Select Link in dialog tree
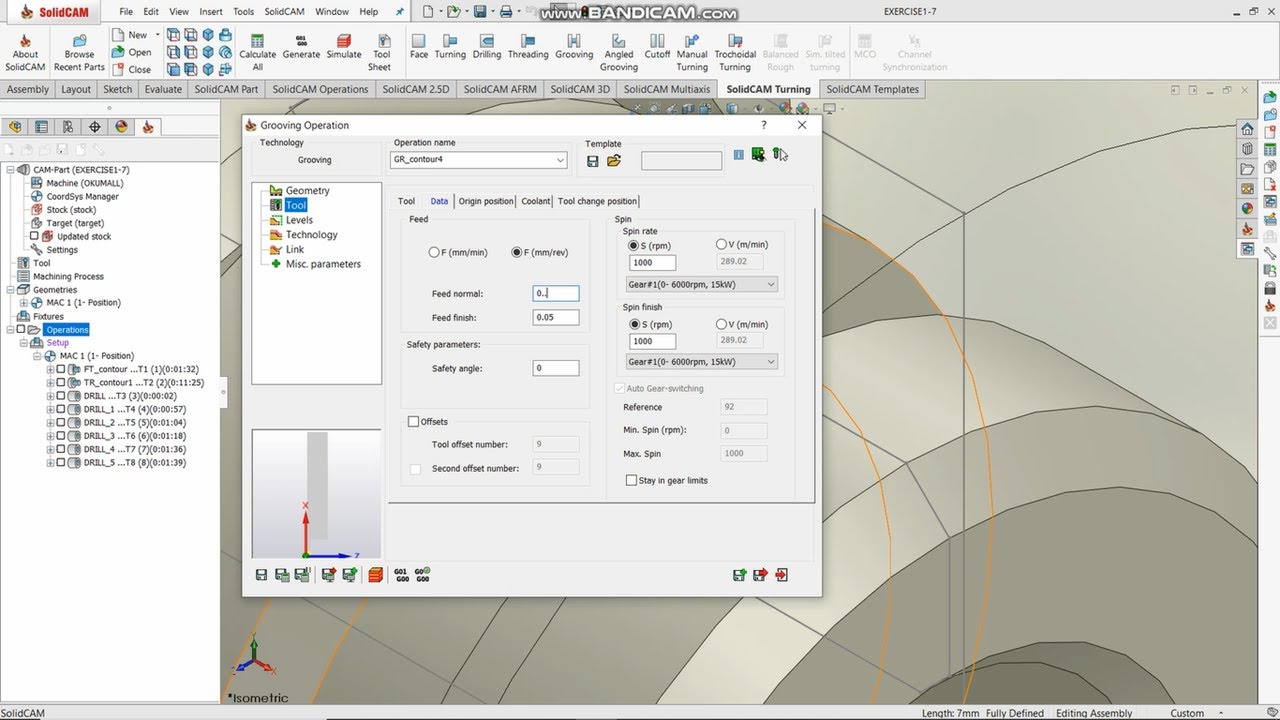 pos(294,249)
